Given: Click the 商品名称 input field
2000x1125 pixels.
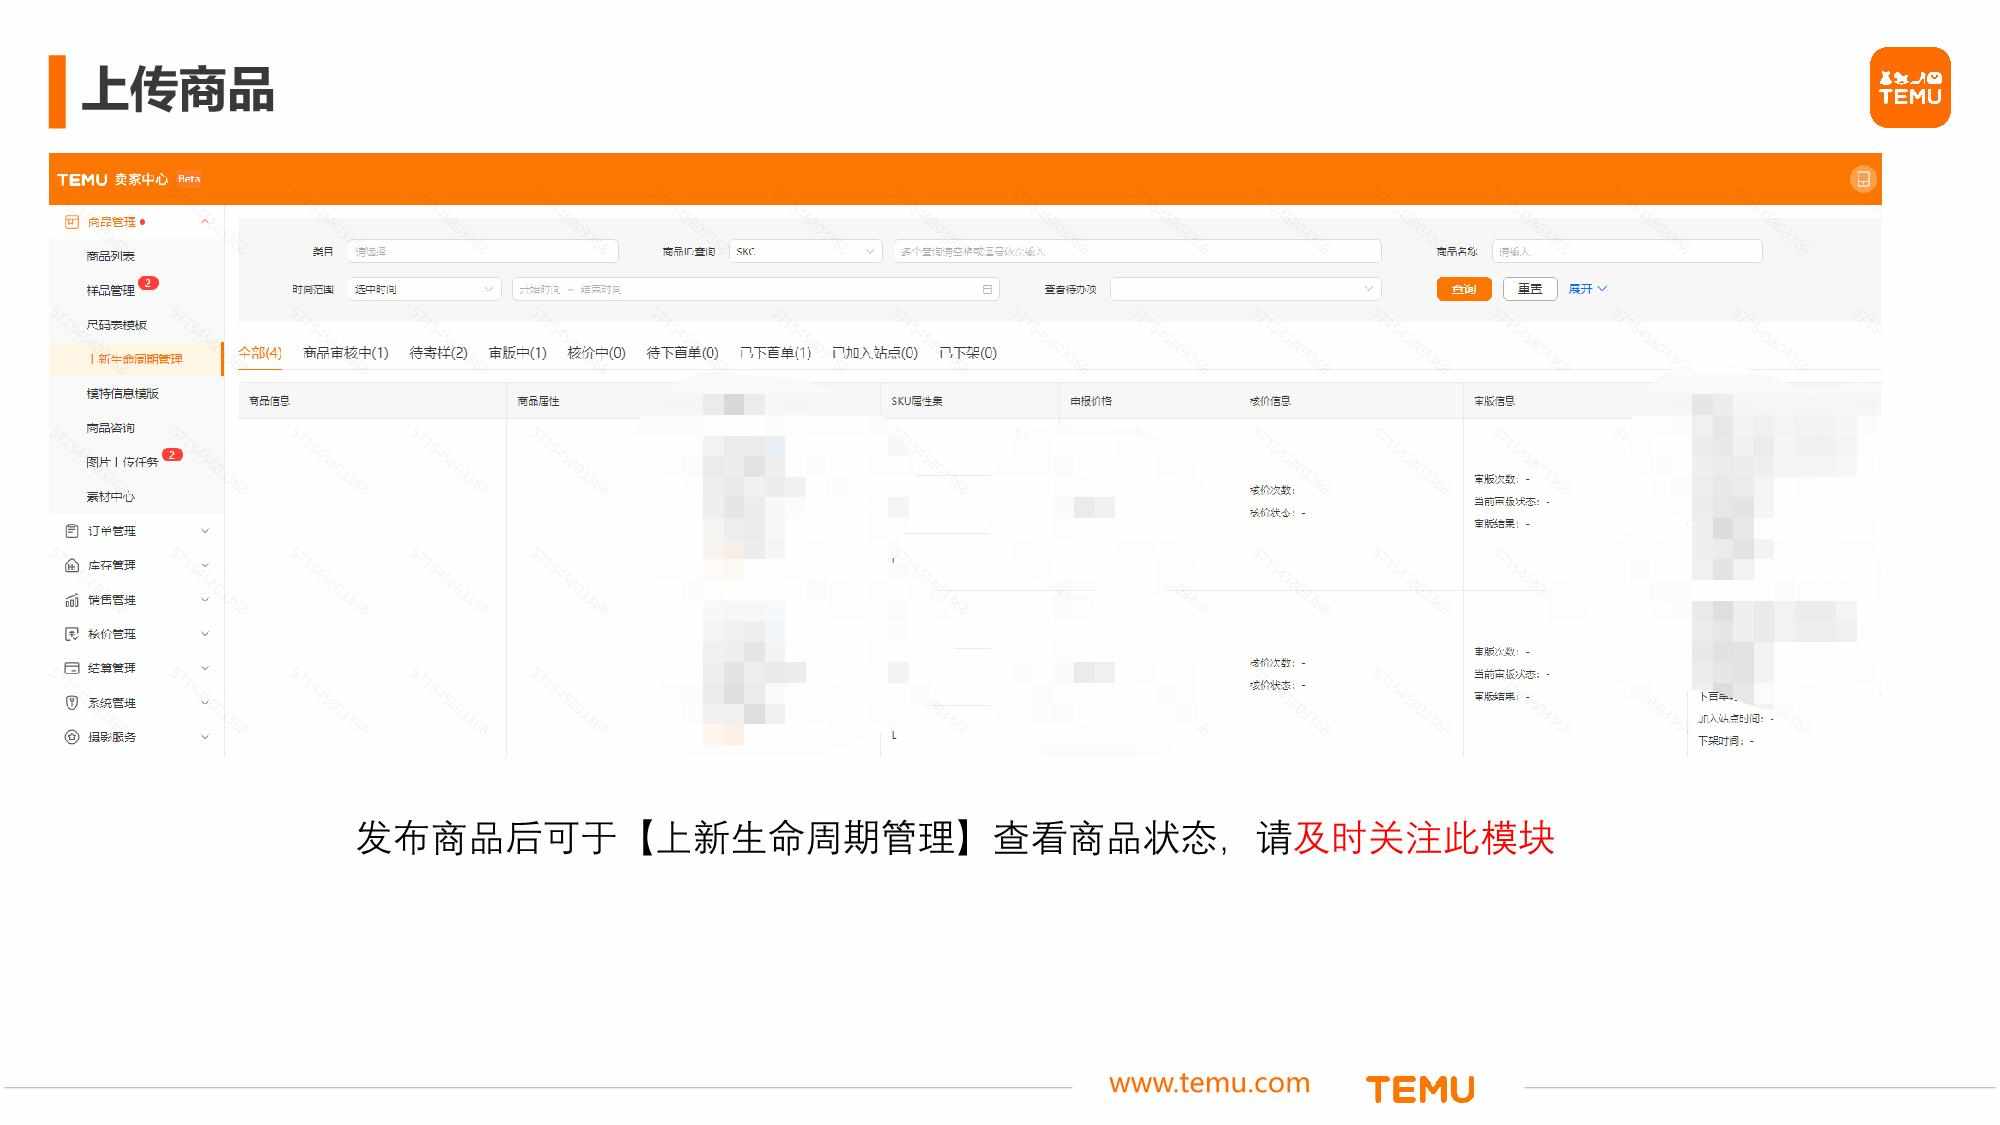Looking at the screenshot, I should (1627, 251).
